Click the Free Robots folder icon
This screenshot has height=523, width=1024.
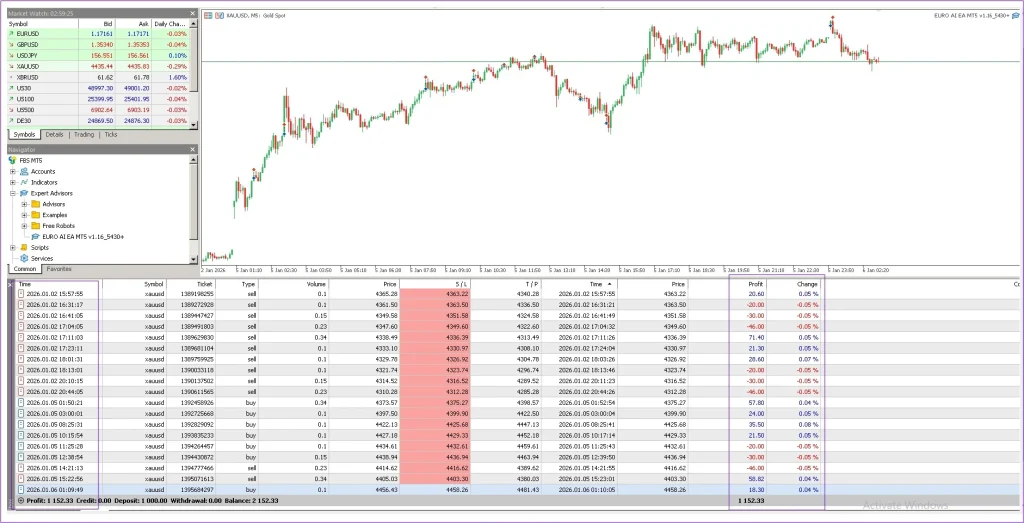click(35, 225)
